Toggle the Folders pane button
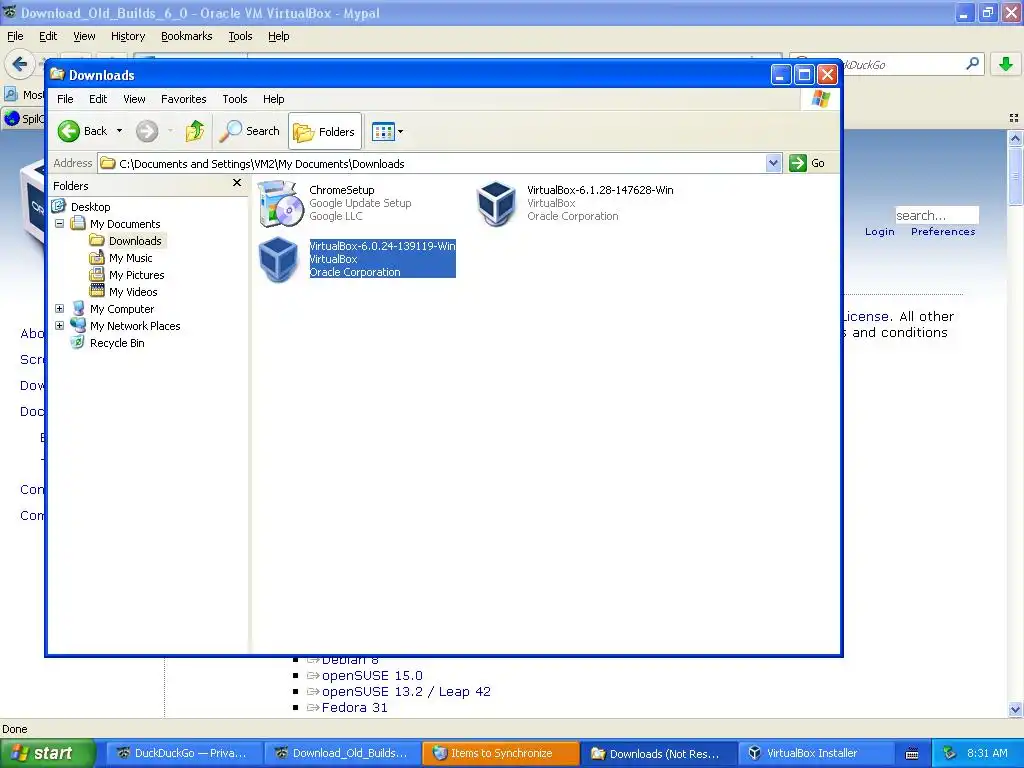The width and height of the screenshot is (1024, 768). click(325, 131)
